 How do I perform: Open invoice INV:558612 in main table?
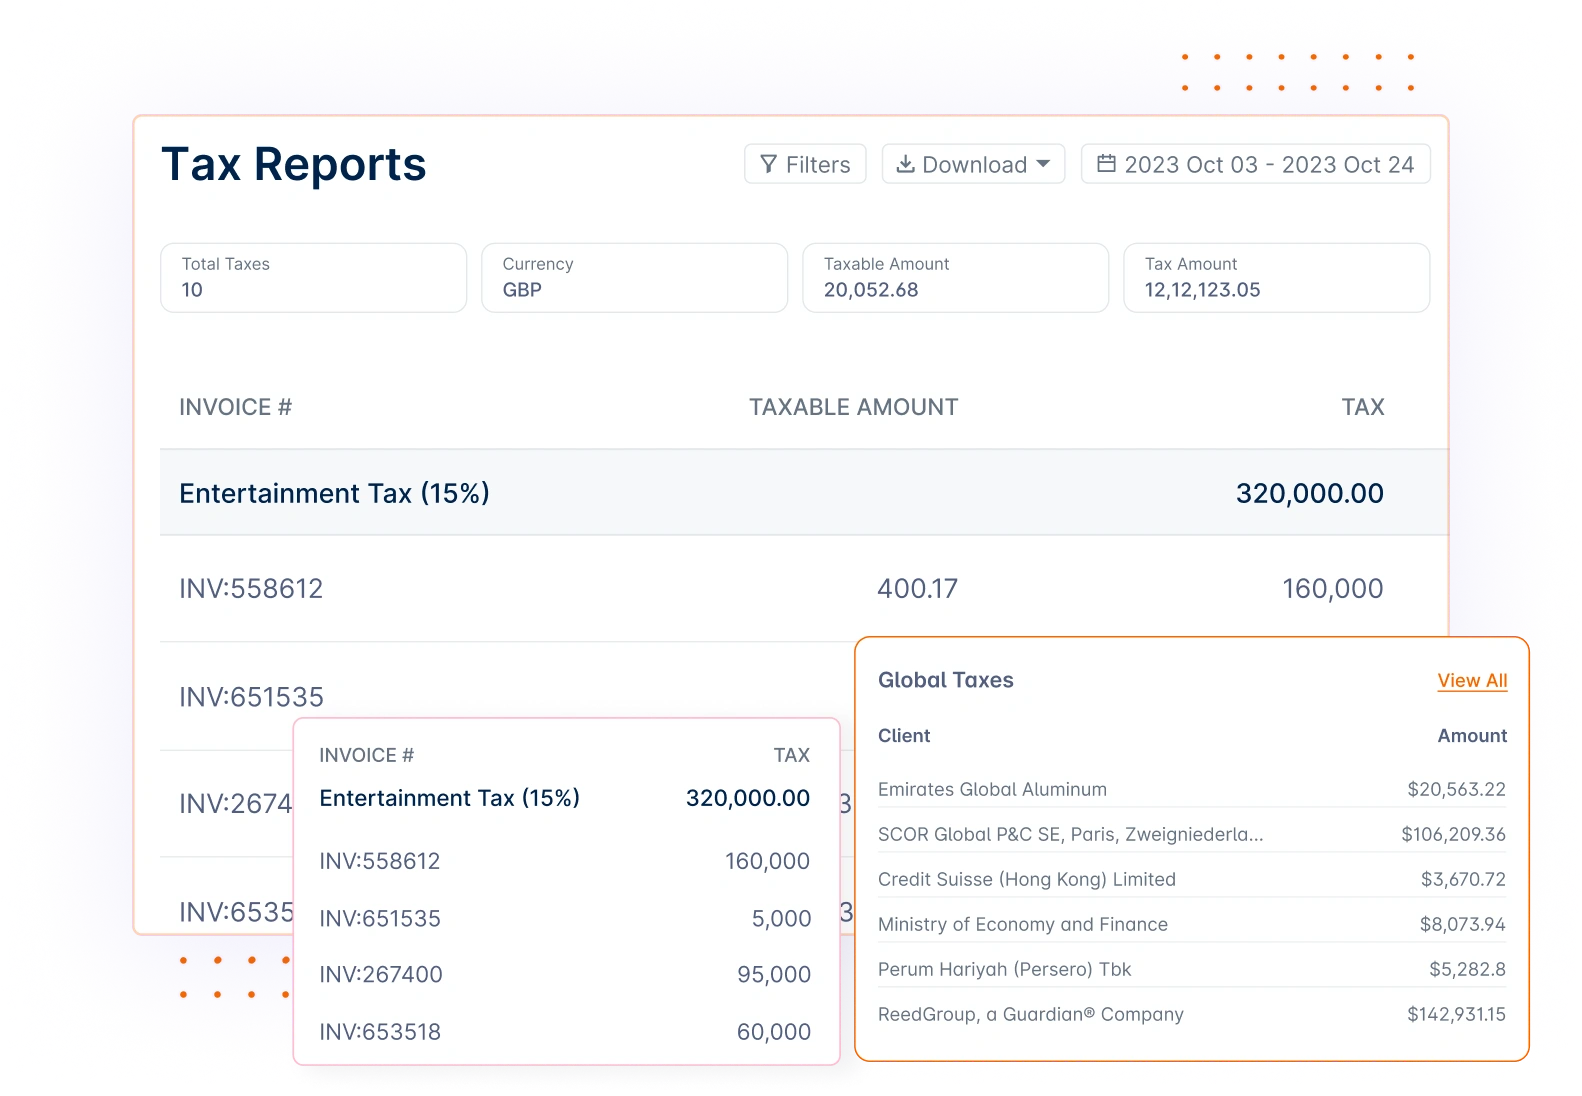click(251, 589)
